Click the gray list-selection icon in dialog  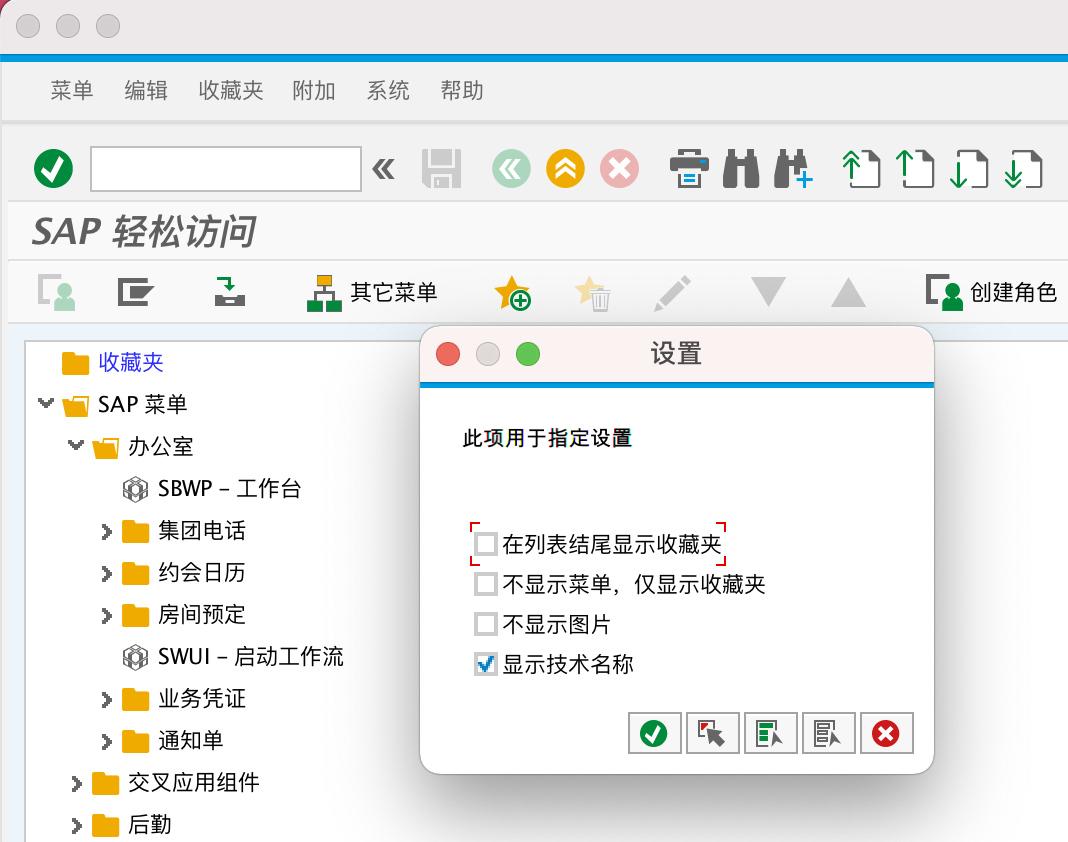[828, 734]
